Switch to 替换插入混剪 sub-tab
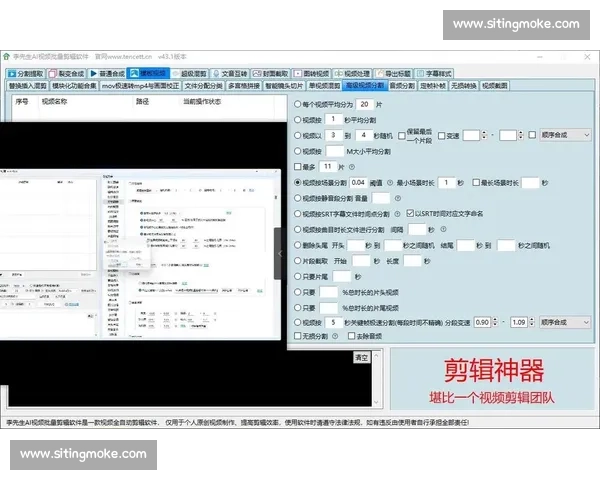Image resolution: width=600 pixels, height=480 pixels. pos(28,86)
